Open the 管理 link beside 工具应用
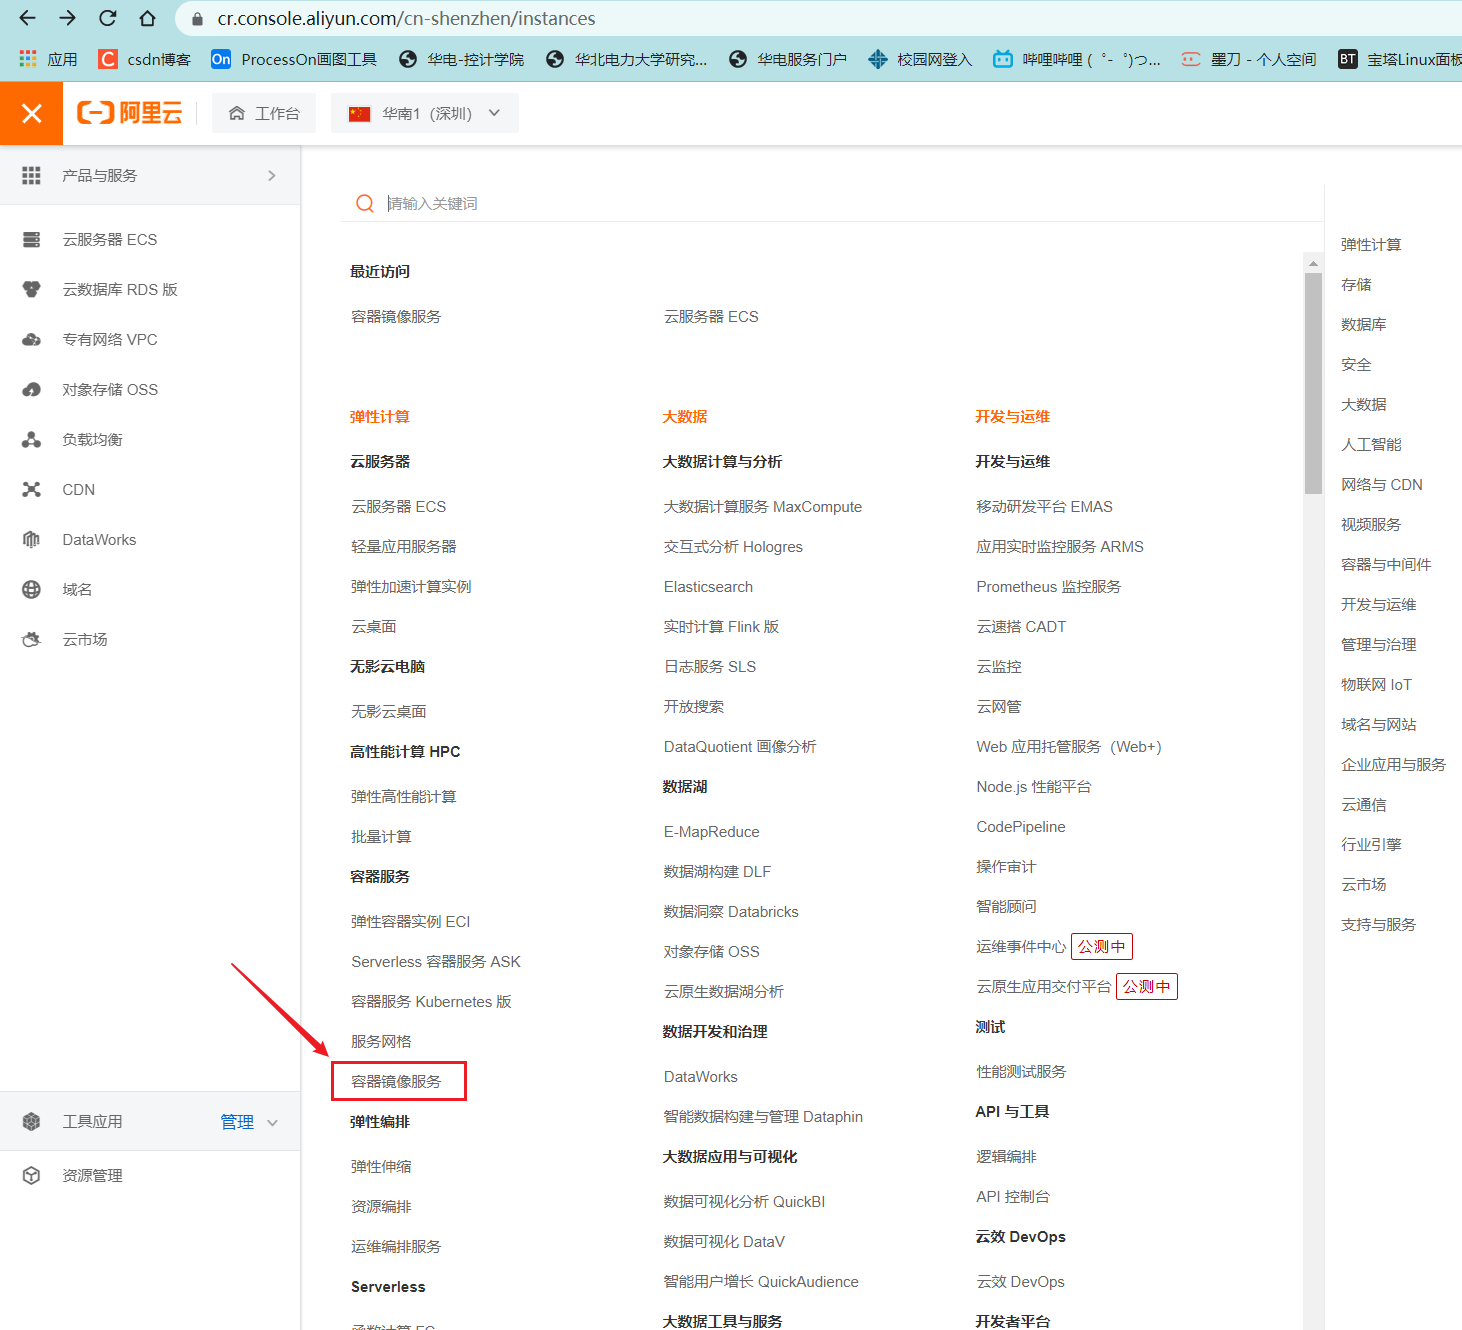1462x1330 pixels. [237, 1122]
